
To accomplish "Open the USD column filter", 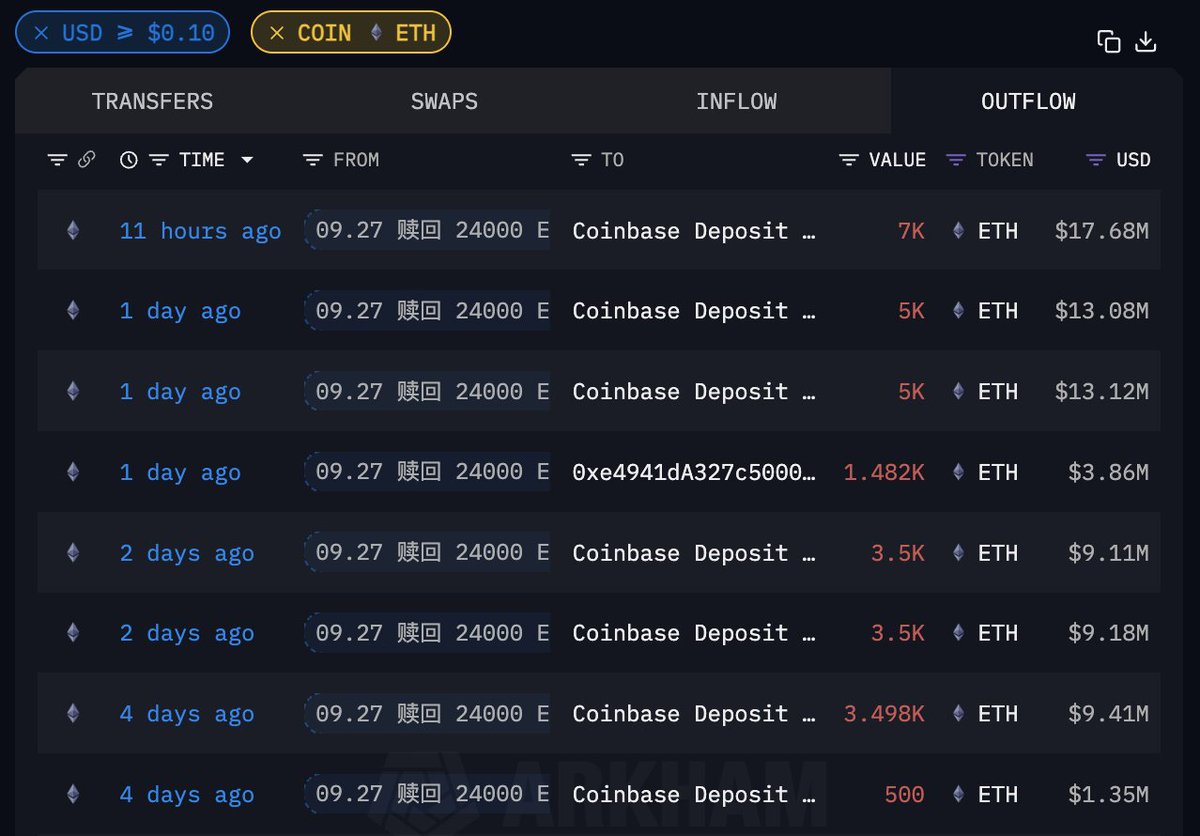I will click(1096, 160).
